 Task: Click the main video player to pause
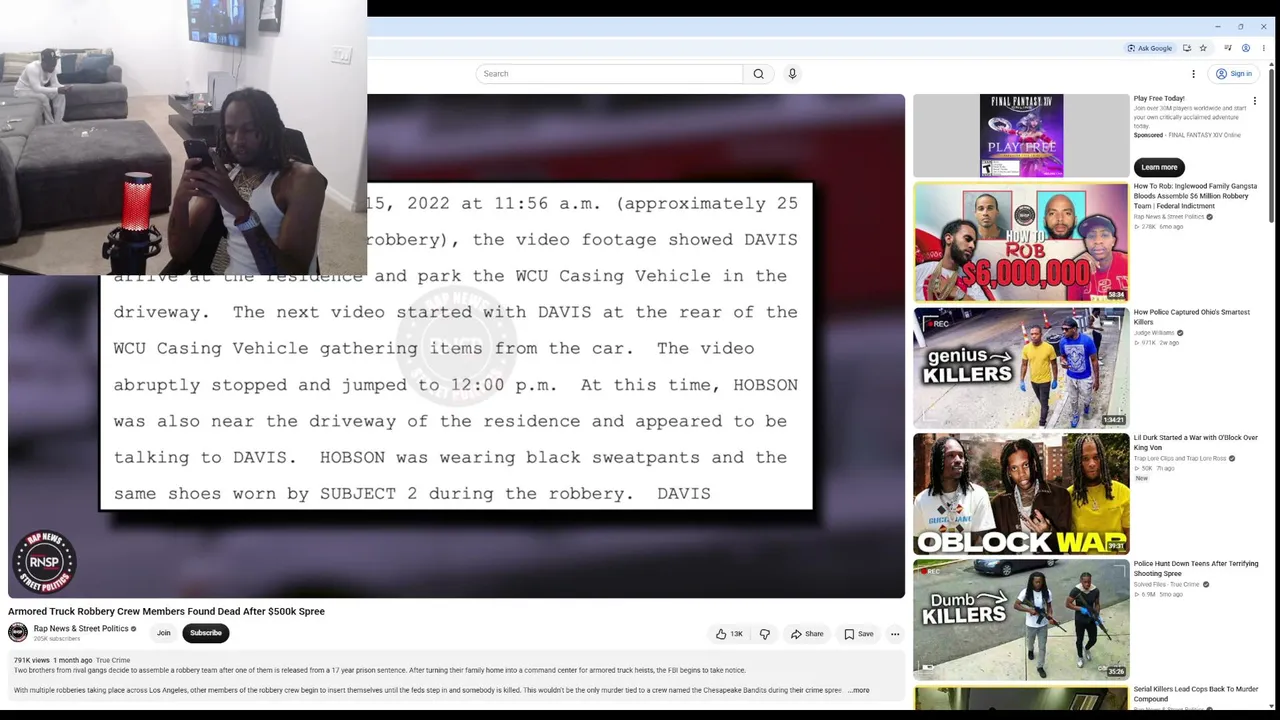pos(456,346)
